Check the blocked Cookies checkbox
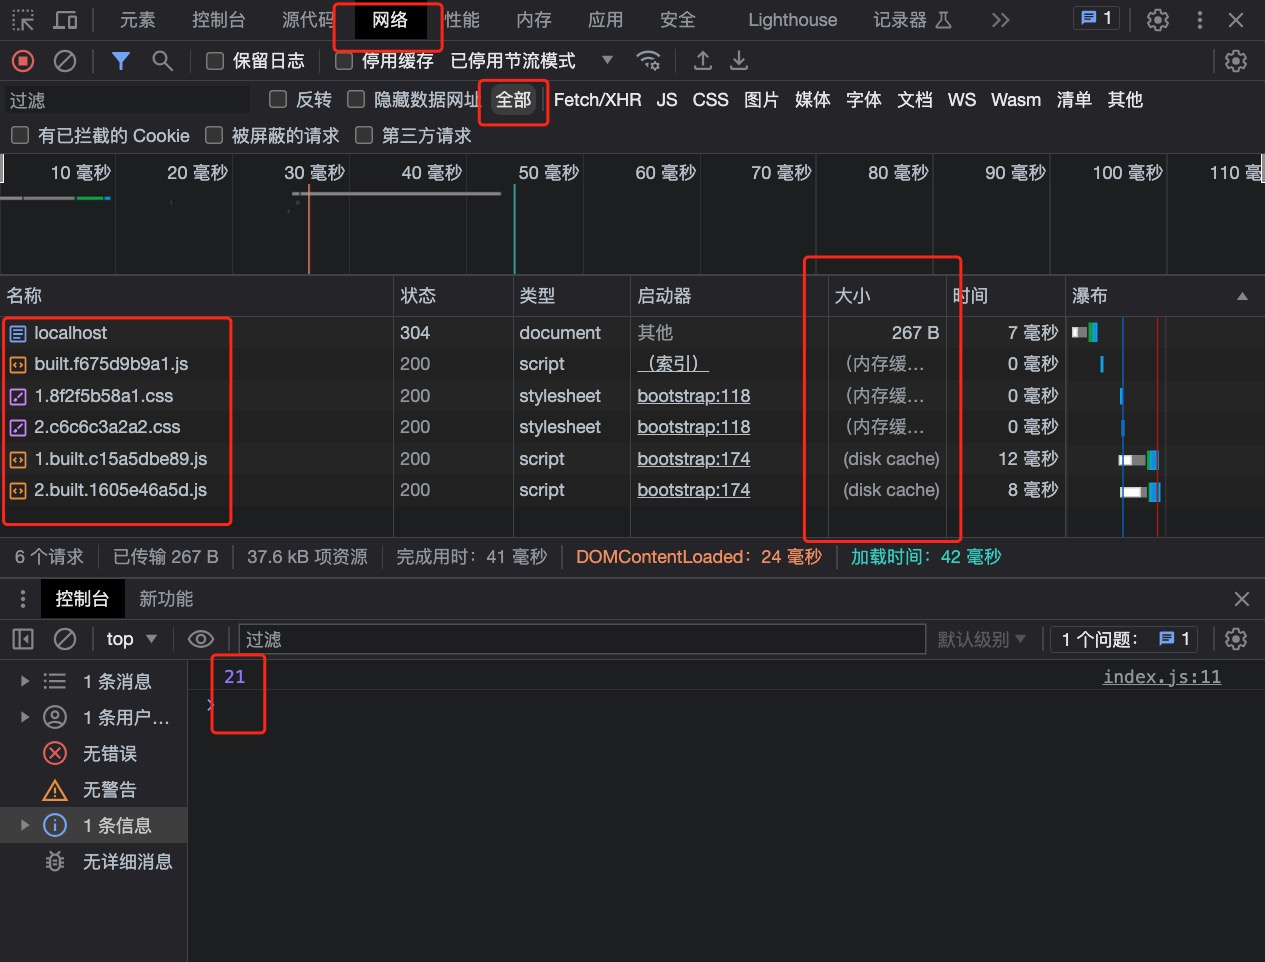 pyautogui.click(x=19, y=135)
